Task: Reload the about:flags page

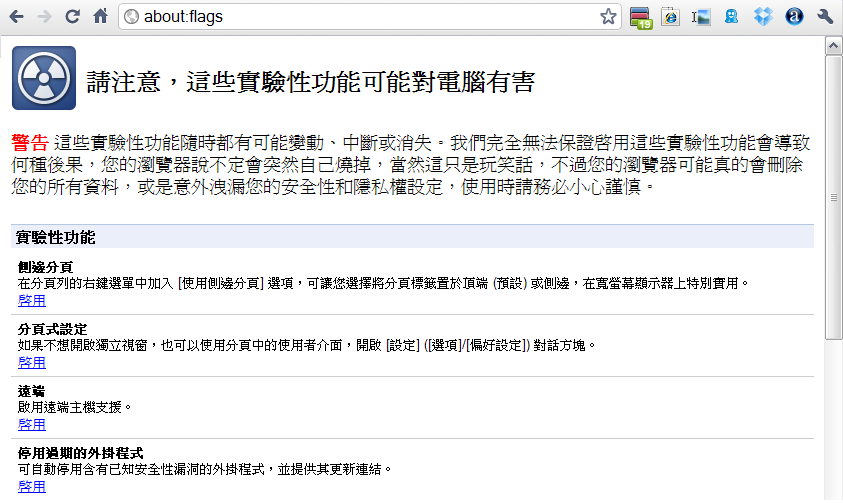Action: [x=73, y=17]
